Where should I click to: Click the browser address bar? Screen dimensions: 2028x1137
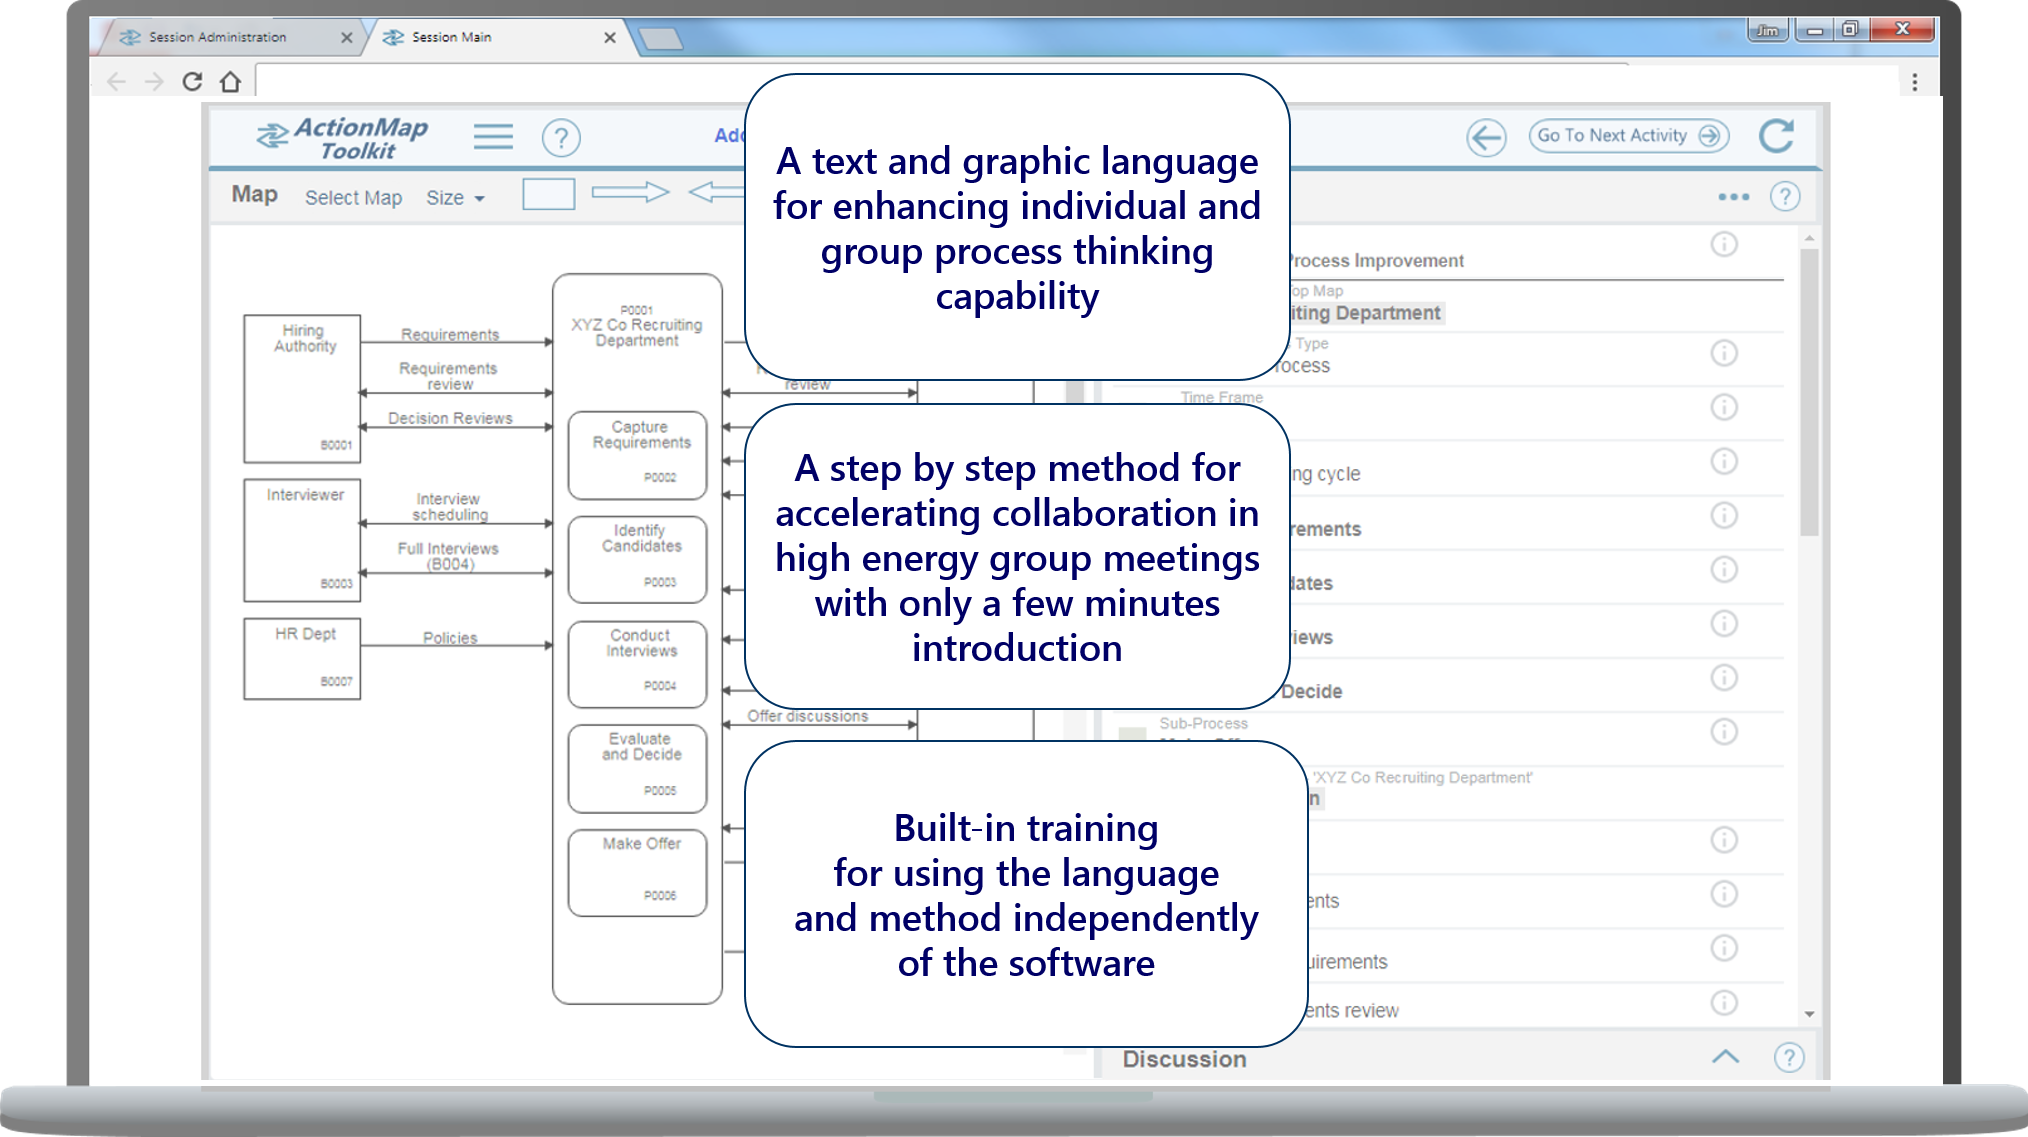click(500, 82)
